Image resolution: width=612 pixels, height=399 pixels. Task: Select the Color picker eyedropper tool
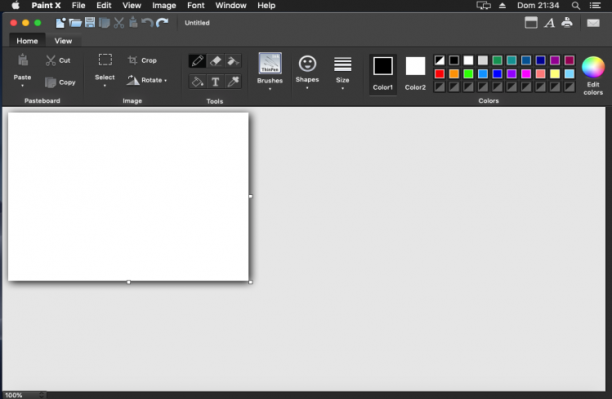(x=233, y=82)
